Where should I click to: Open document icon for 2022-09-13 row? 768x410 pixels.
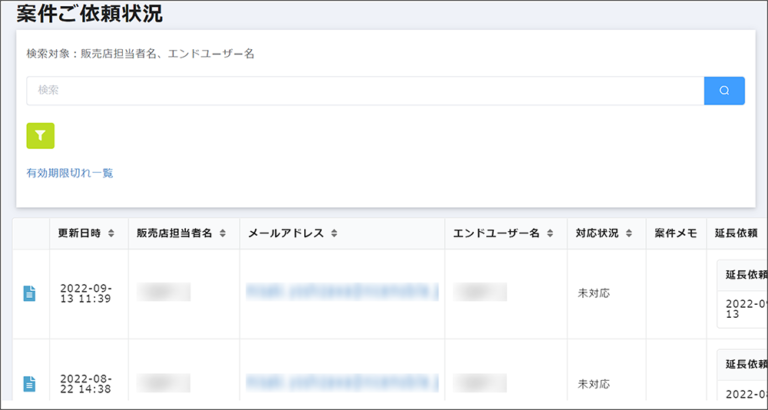(x=29, y=293)
